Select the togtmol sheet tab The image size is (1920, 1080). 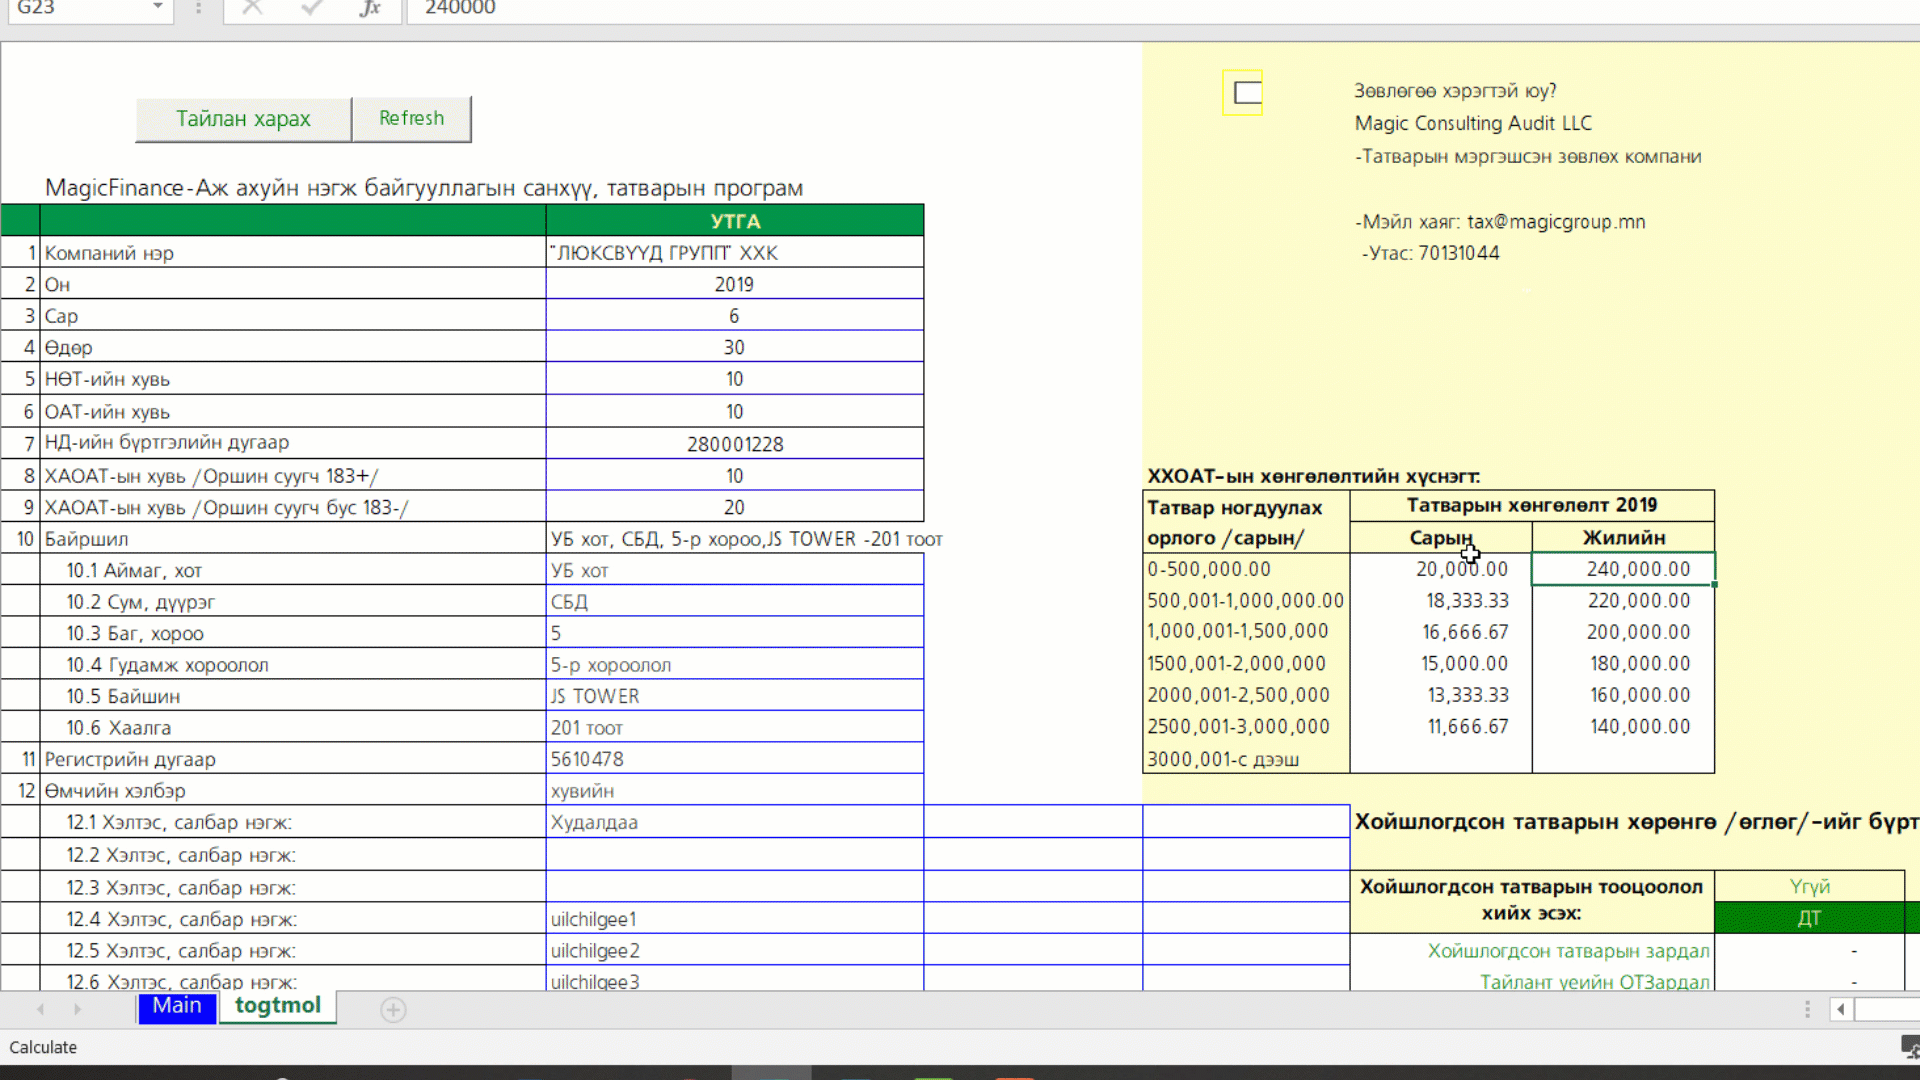278,1006
